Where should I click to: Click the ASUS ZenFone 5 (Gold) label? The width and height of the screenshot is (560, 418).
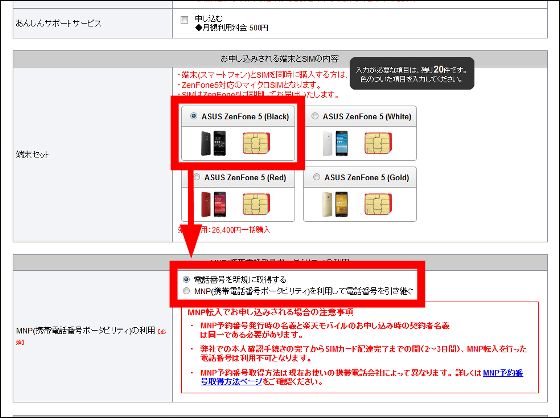[x=366, y=177]
